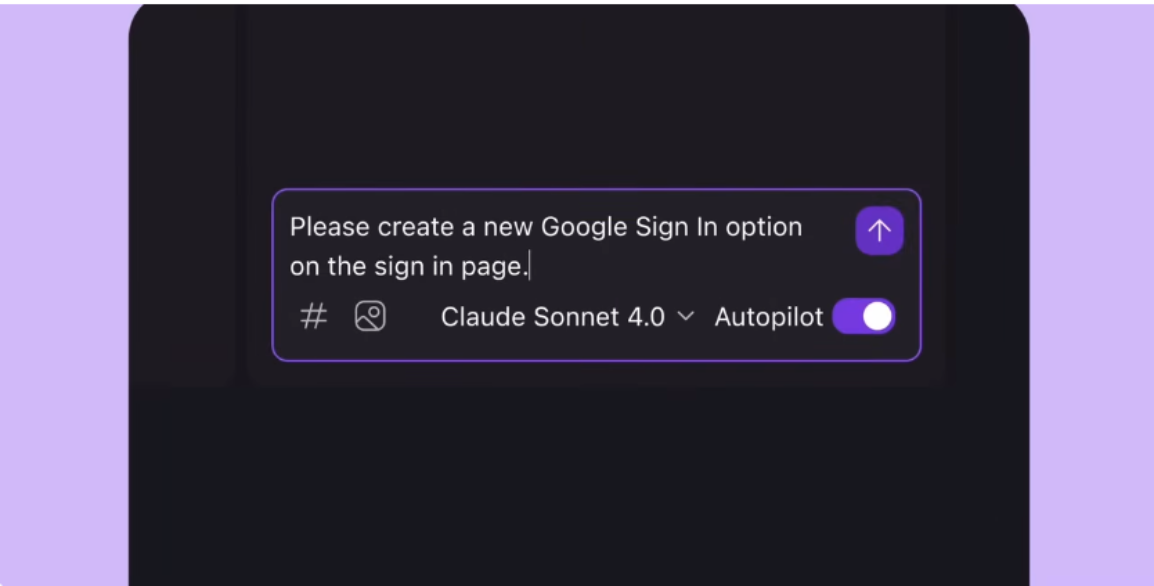Click the white knob of Autopilot switch
This screenshot has width=1154, height=586.
[877, 317]
